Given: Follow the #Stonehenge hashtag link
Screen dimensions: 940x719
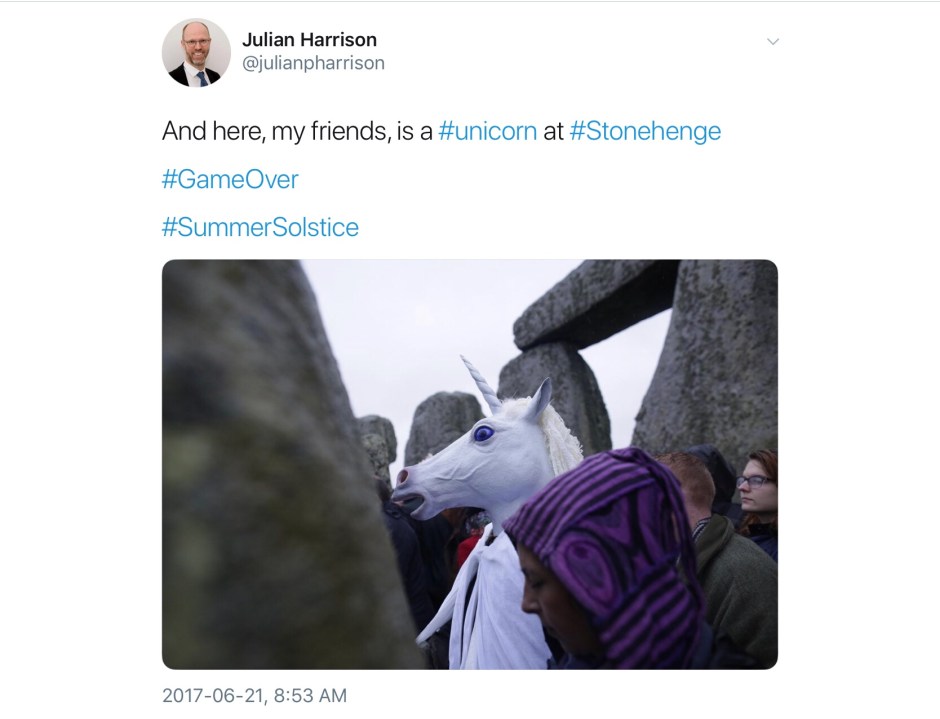Looking at the screenshot, I should pyautogui.click(x=645, y=131).
